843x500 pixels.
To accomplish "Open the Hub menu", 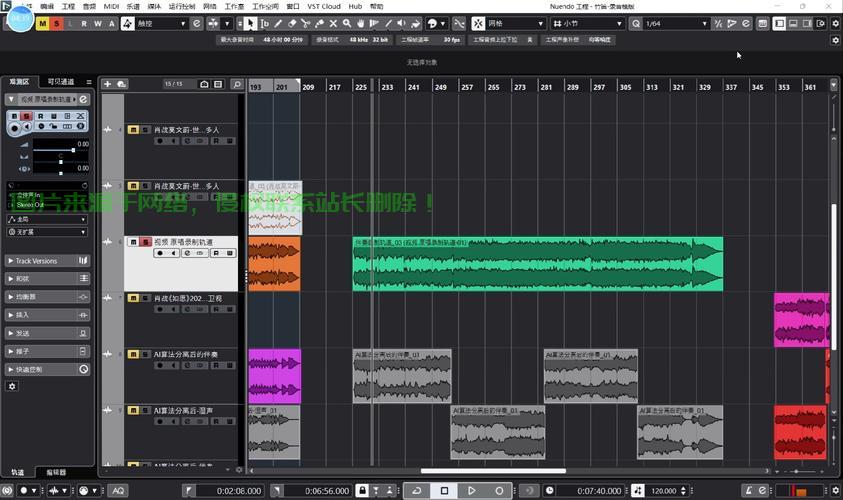I will [x=355, y=6].
